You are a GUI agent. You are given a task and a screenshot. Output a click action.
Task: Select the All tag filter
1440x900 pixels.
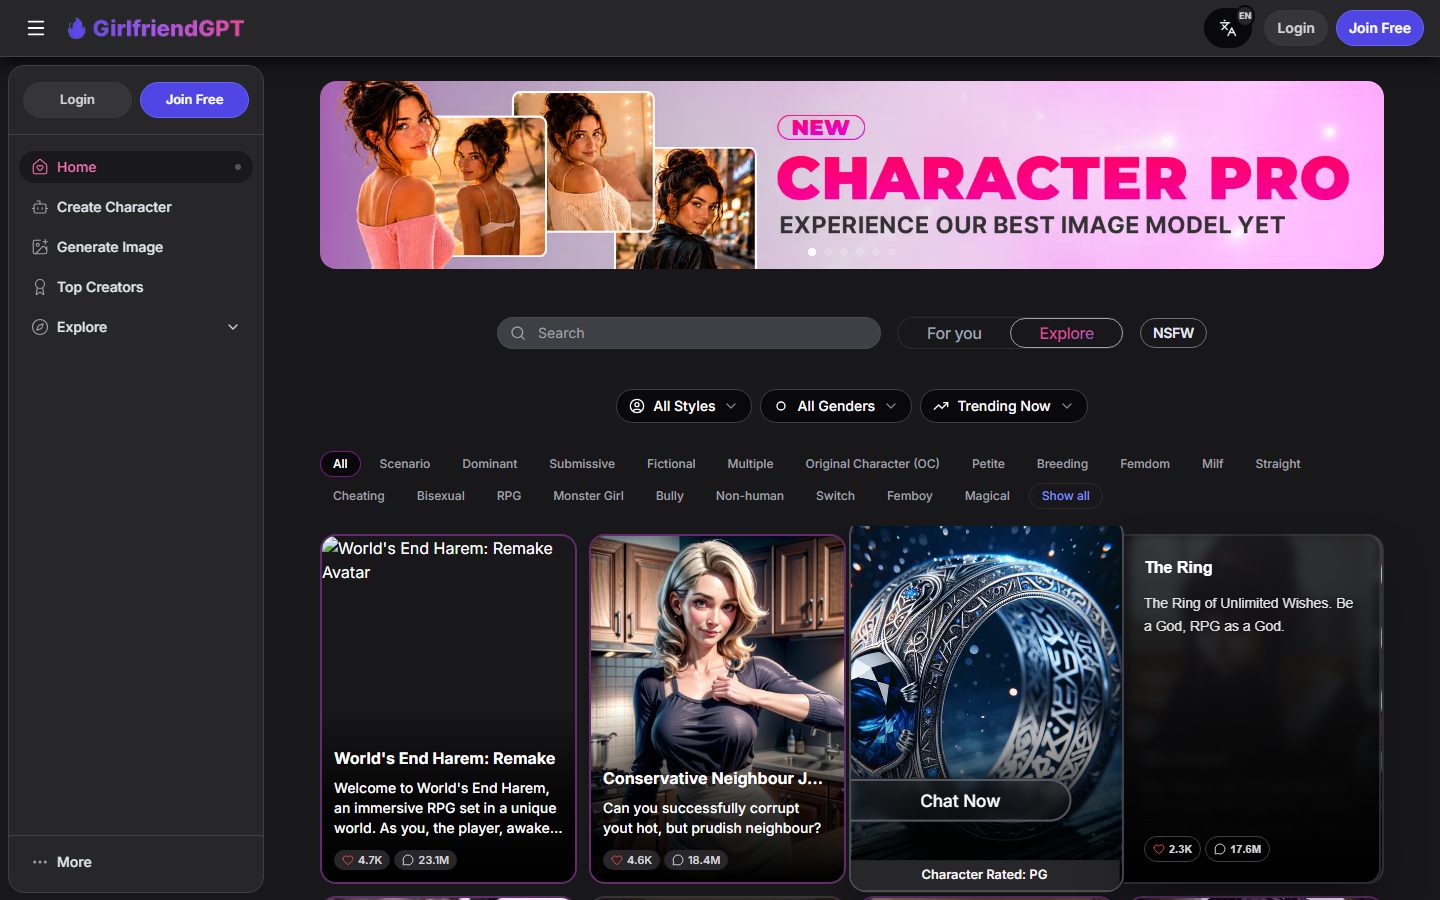(x=340, y=464)
